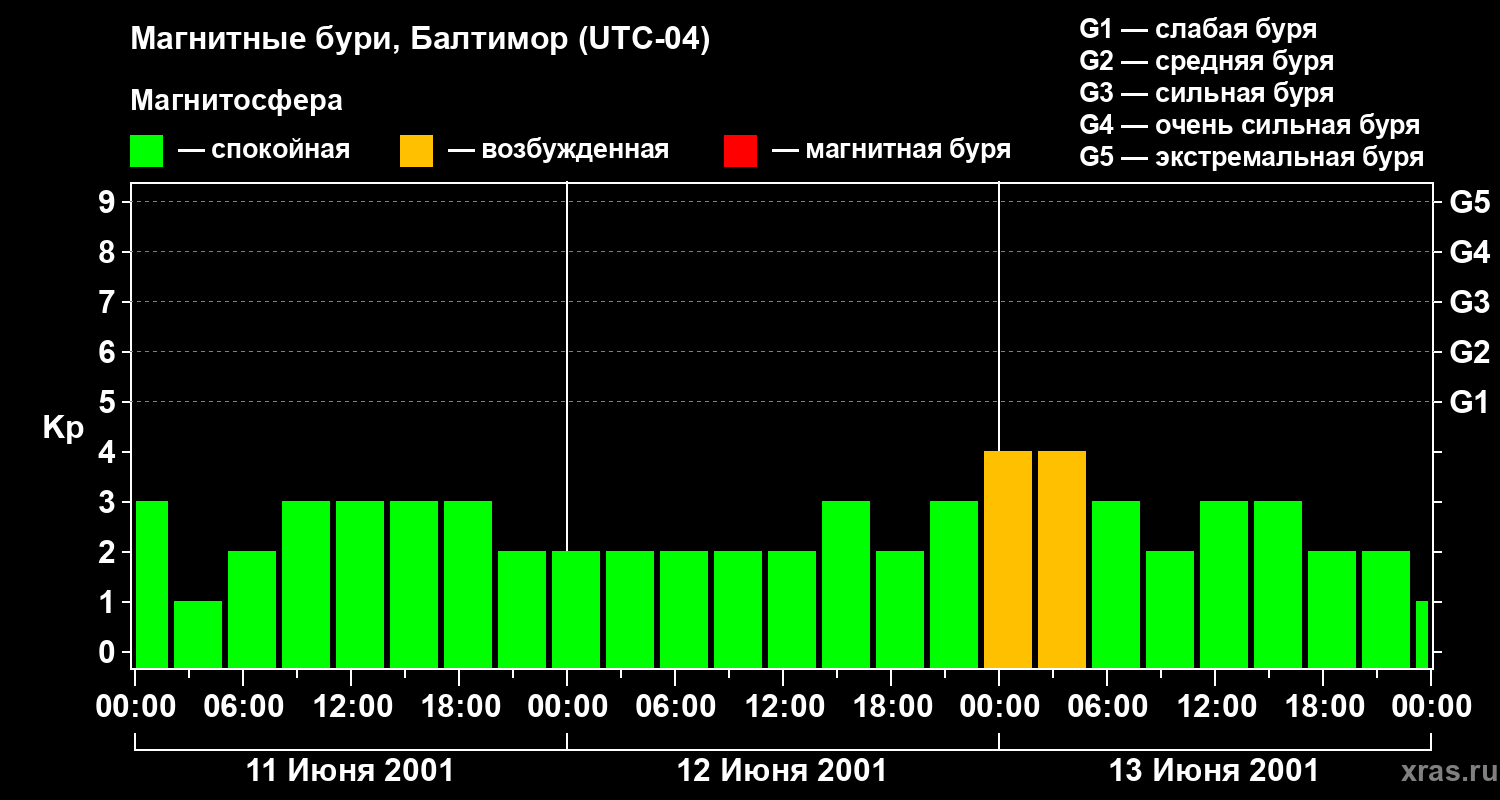The image size is (1500, 800).
Task: Click the narrow last green bar at far right
Action: tap(1422, 634)
